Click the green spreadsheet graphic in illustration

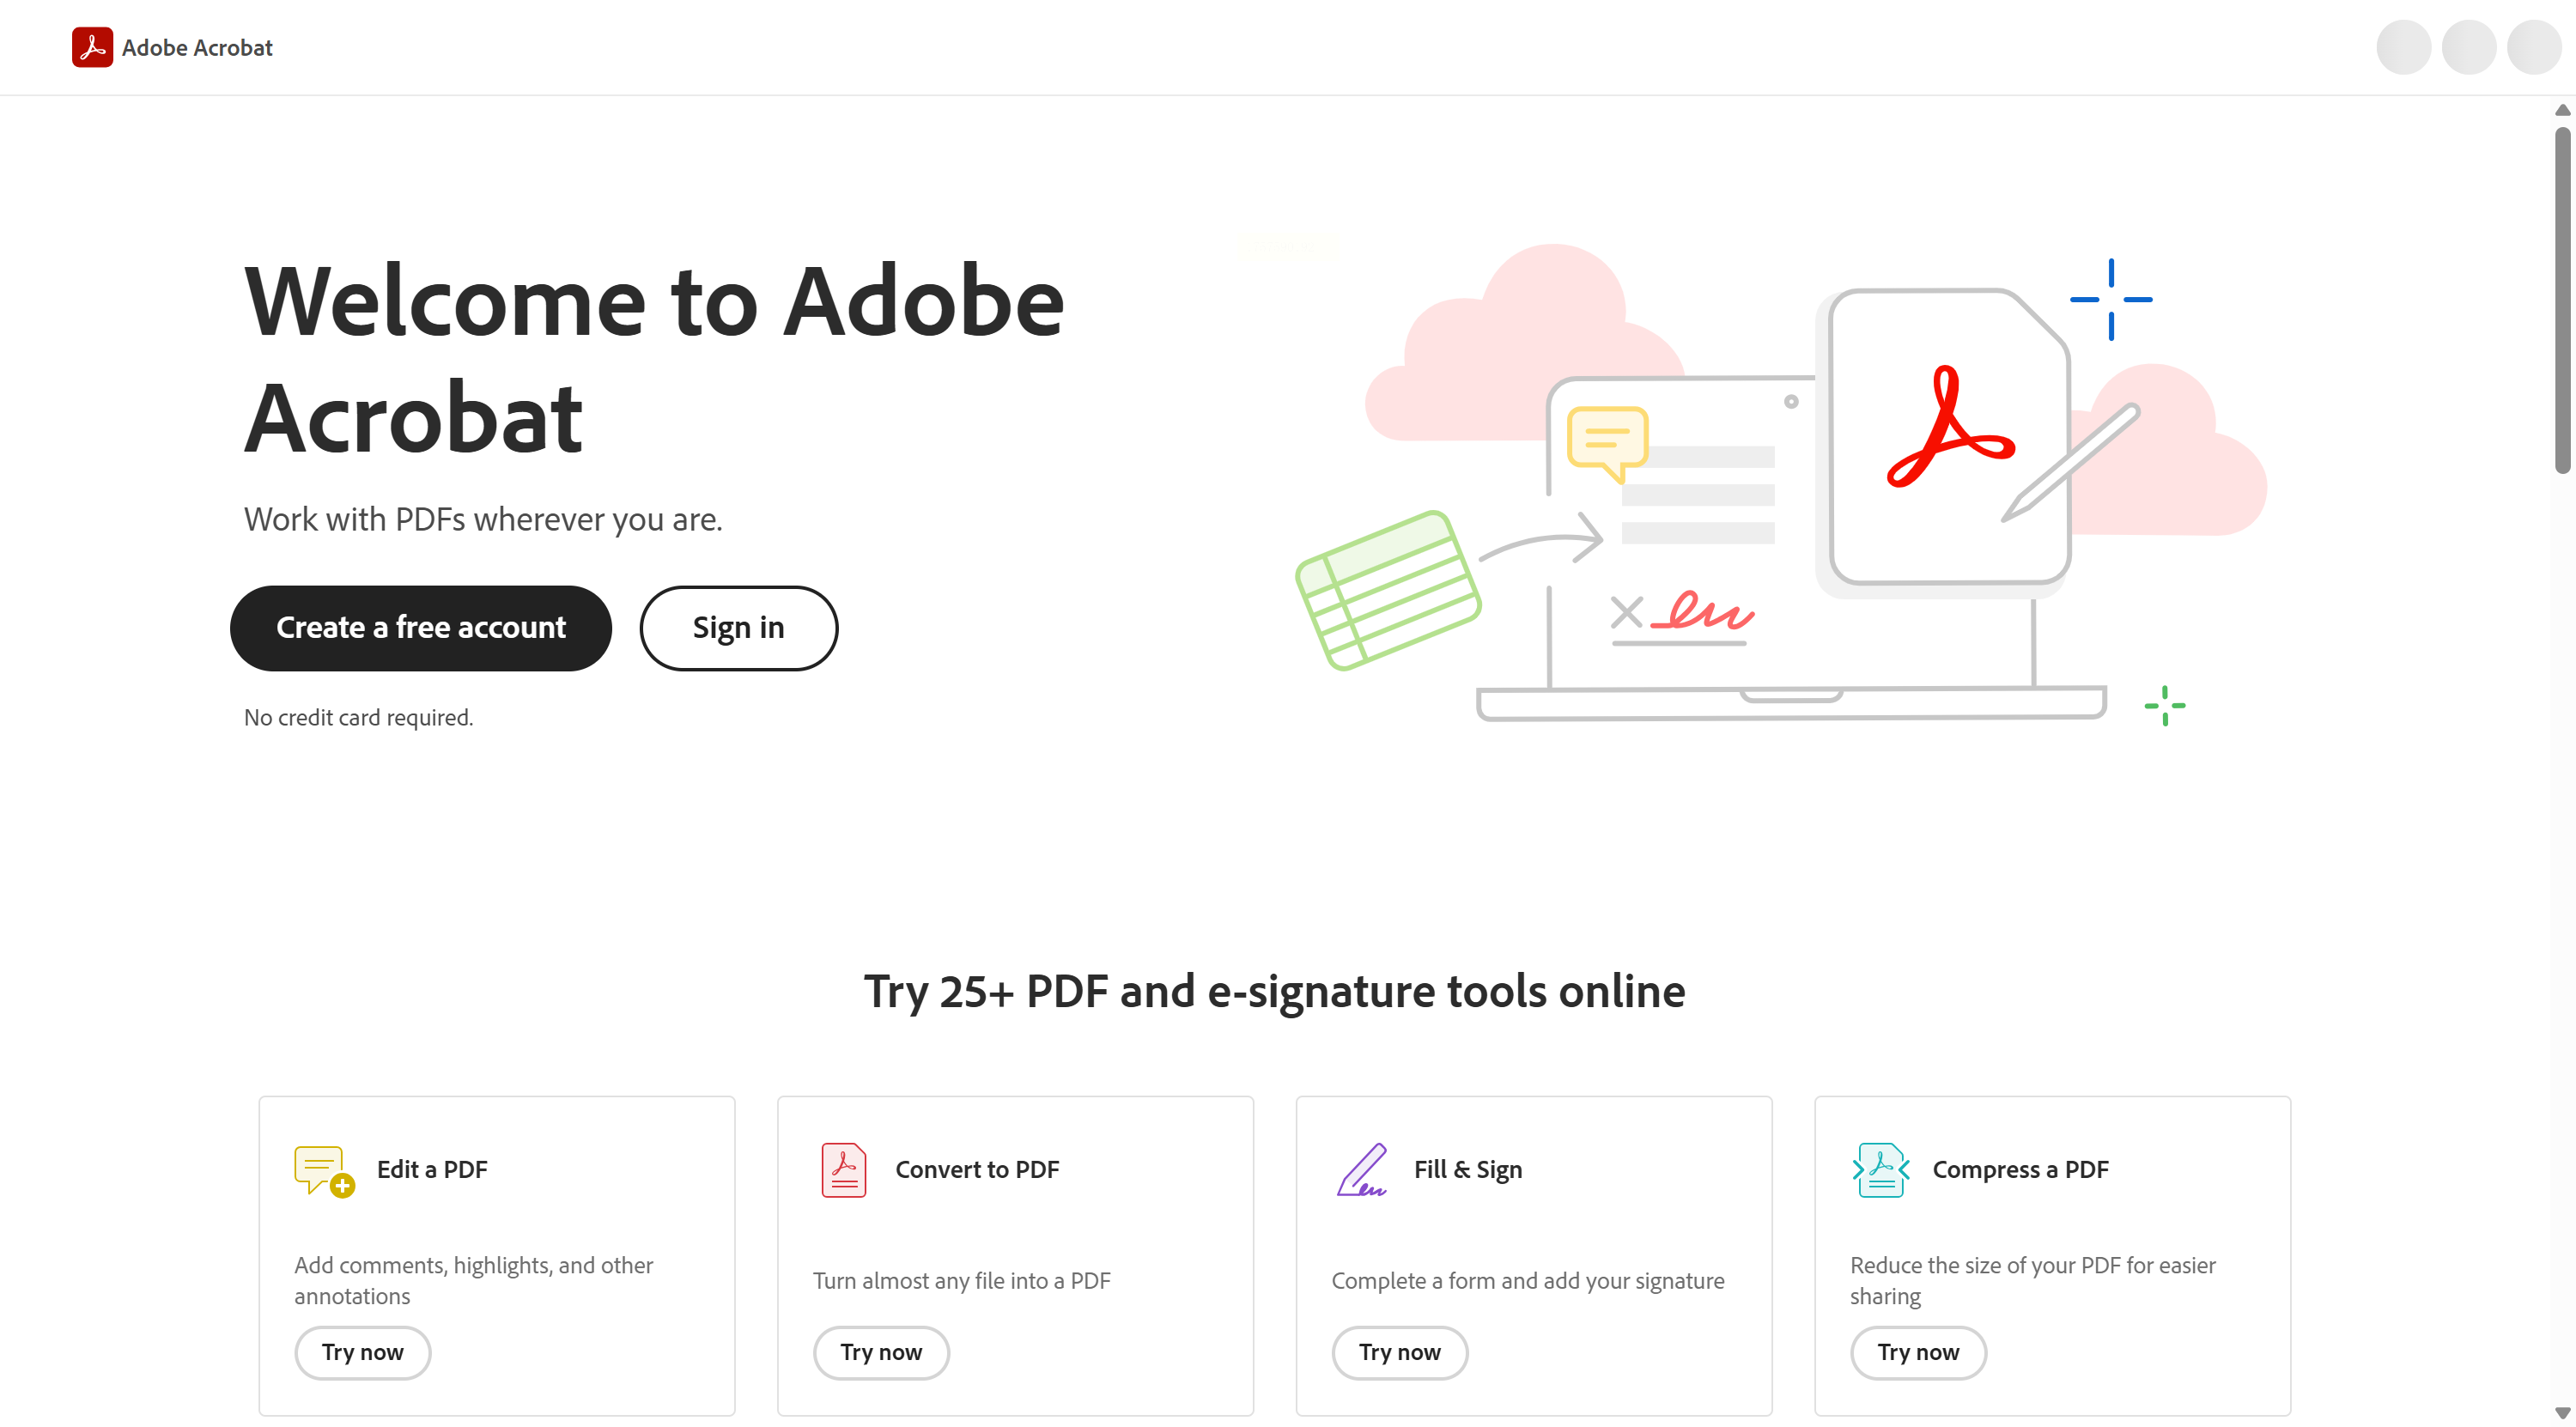(1388, 590)
